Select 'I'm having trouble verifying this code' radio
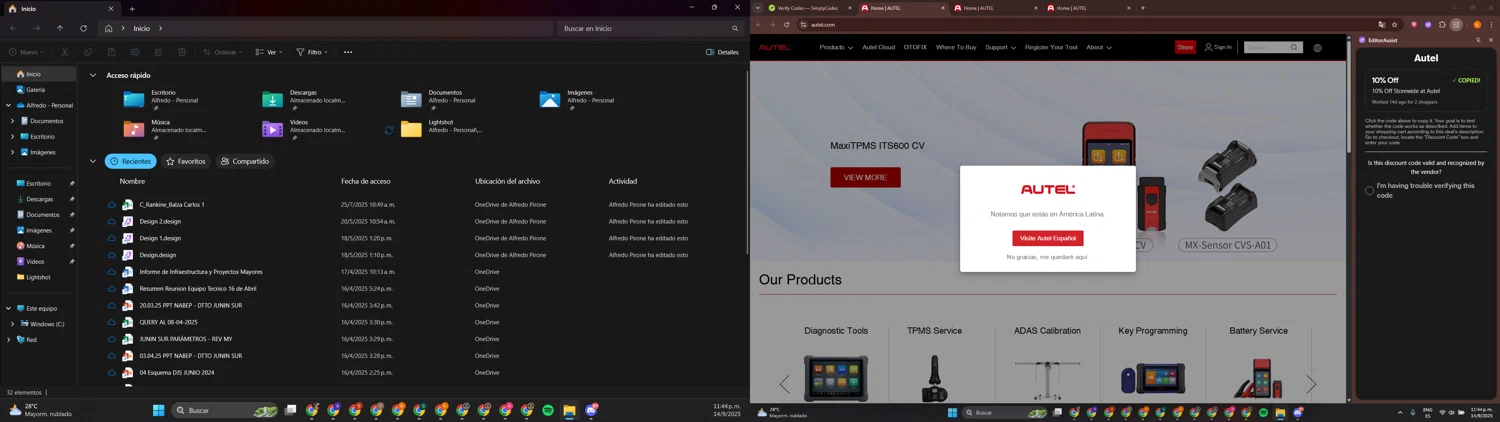This screenshot has height=422, width=1500. (1369, 190)
